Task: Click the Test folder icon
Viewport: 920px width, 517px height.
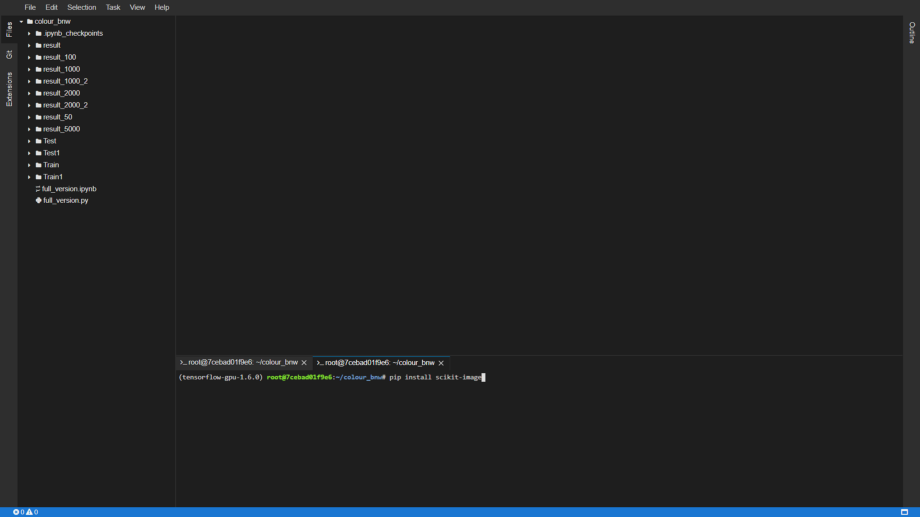Action: [39, 141]
